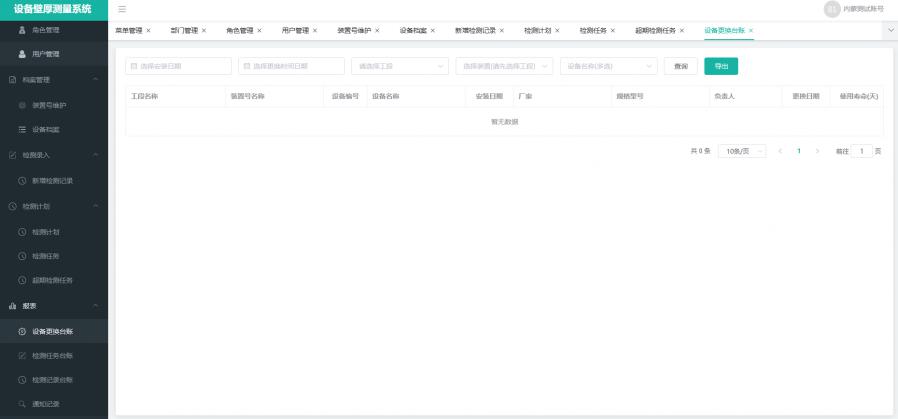Viewport: 898px width, 419px height.
Task: Open the 请选择工段 dropdown
Action: (399, 66)
